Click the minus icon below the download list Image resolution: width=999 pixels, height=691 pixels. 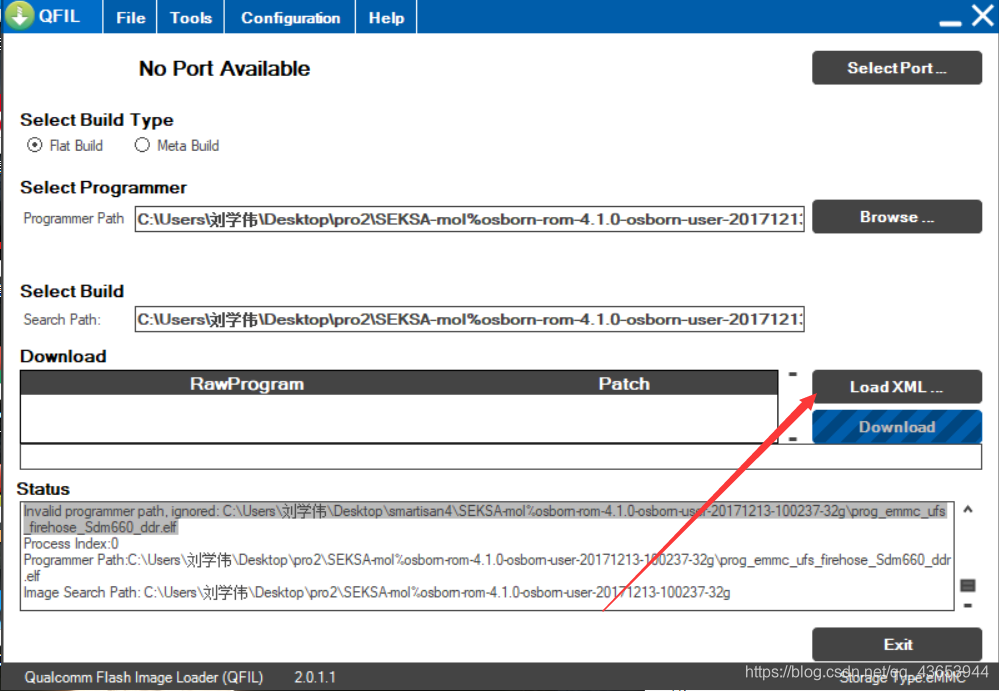(793, 439)
